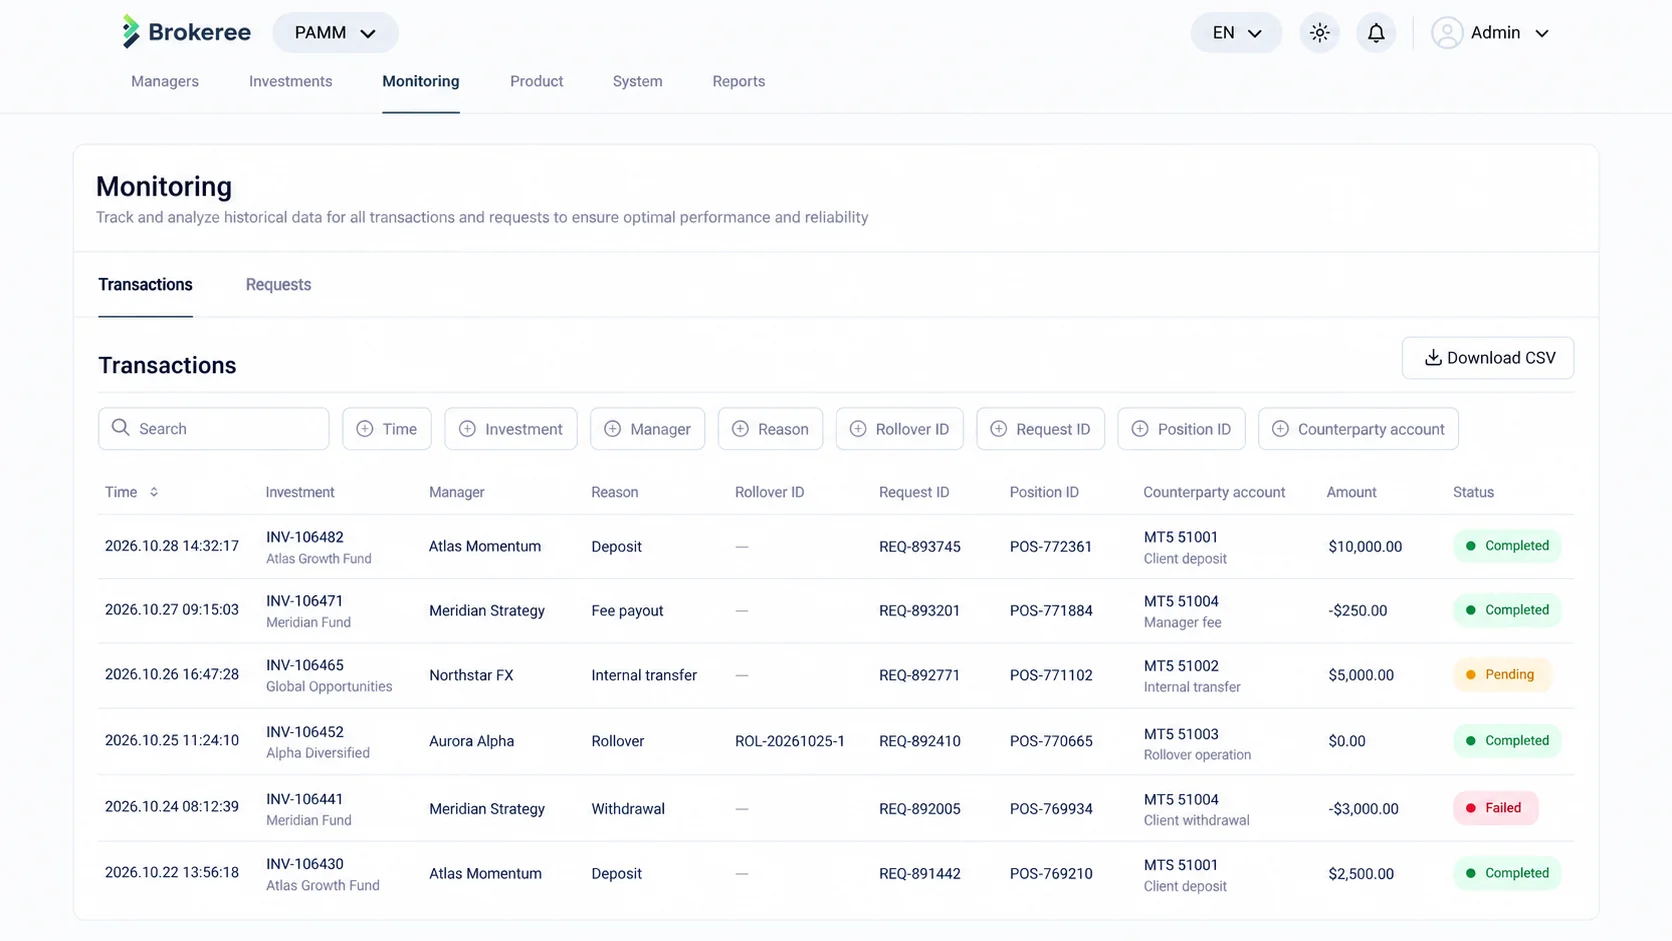Screen dimensions: 1672x941
Task: Click the Status column header
Action: [x=1473, y=492]
